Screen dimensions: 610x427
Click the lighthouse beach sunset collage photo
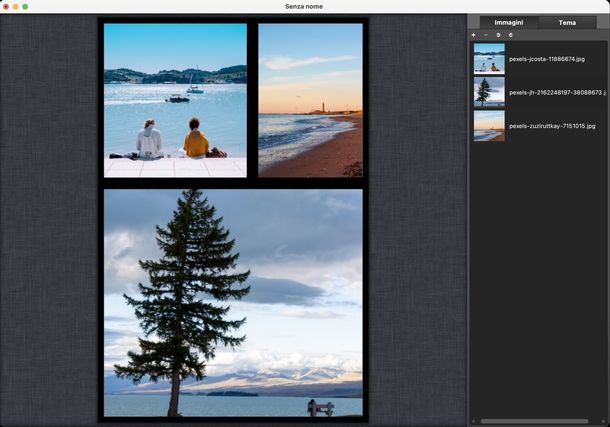[310, 100]
